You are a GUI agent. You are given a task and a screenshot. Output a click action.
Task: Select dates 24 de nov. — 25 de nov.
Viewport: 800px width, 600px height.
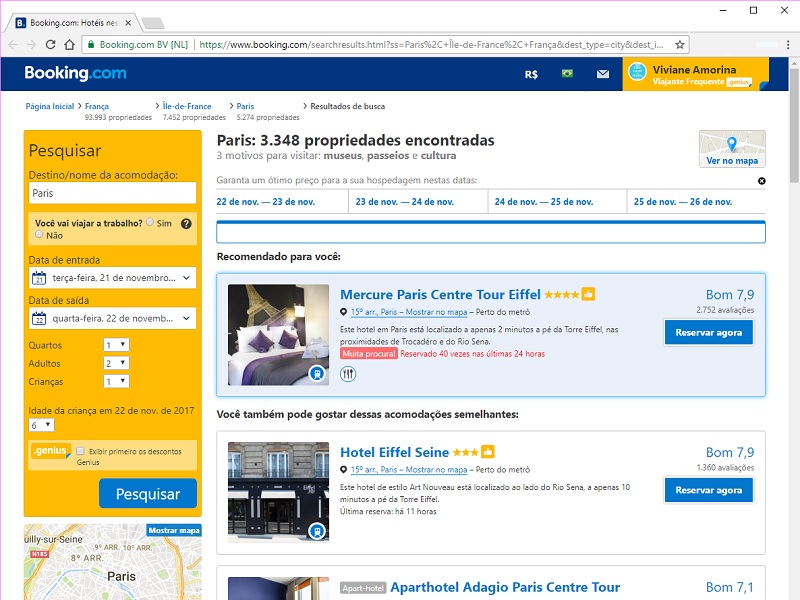pyautogui.click(x=544, y=202)
